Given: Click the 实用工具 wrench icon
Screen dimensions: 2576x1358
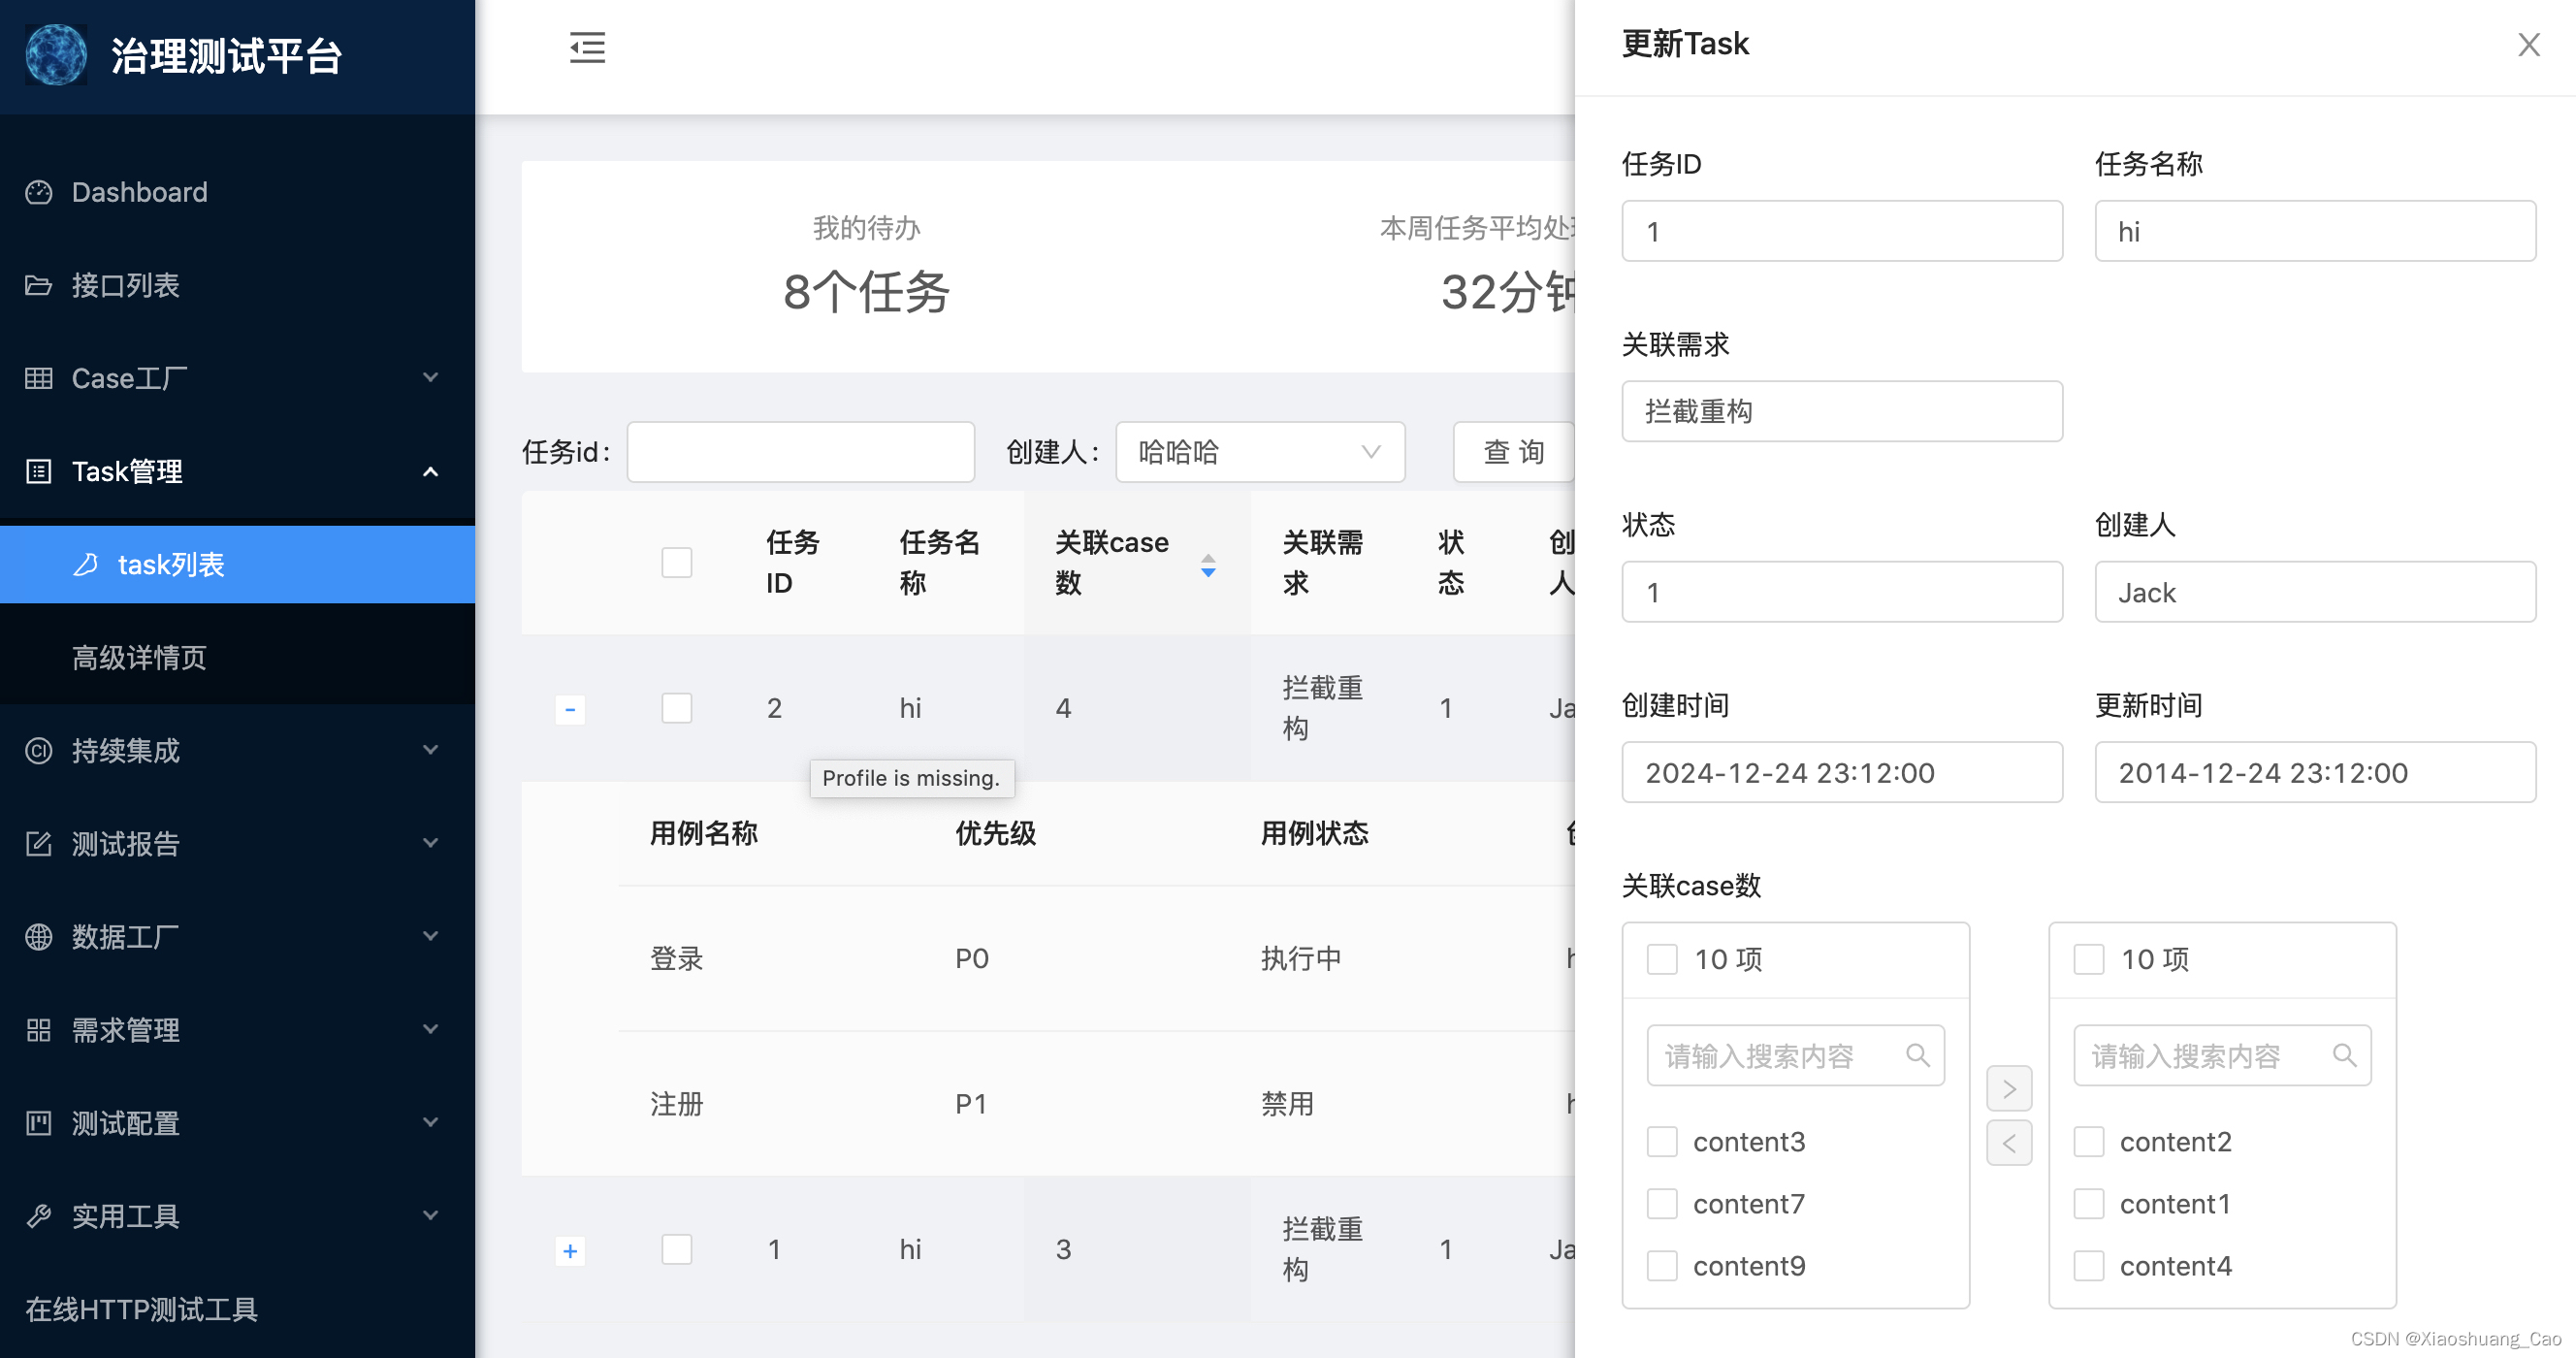Looking at the screenshot, I should pos(38,1215).
